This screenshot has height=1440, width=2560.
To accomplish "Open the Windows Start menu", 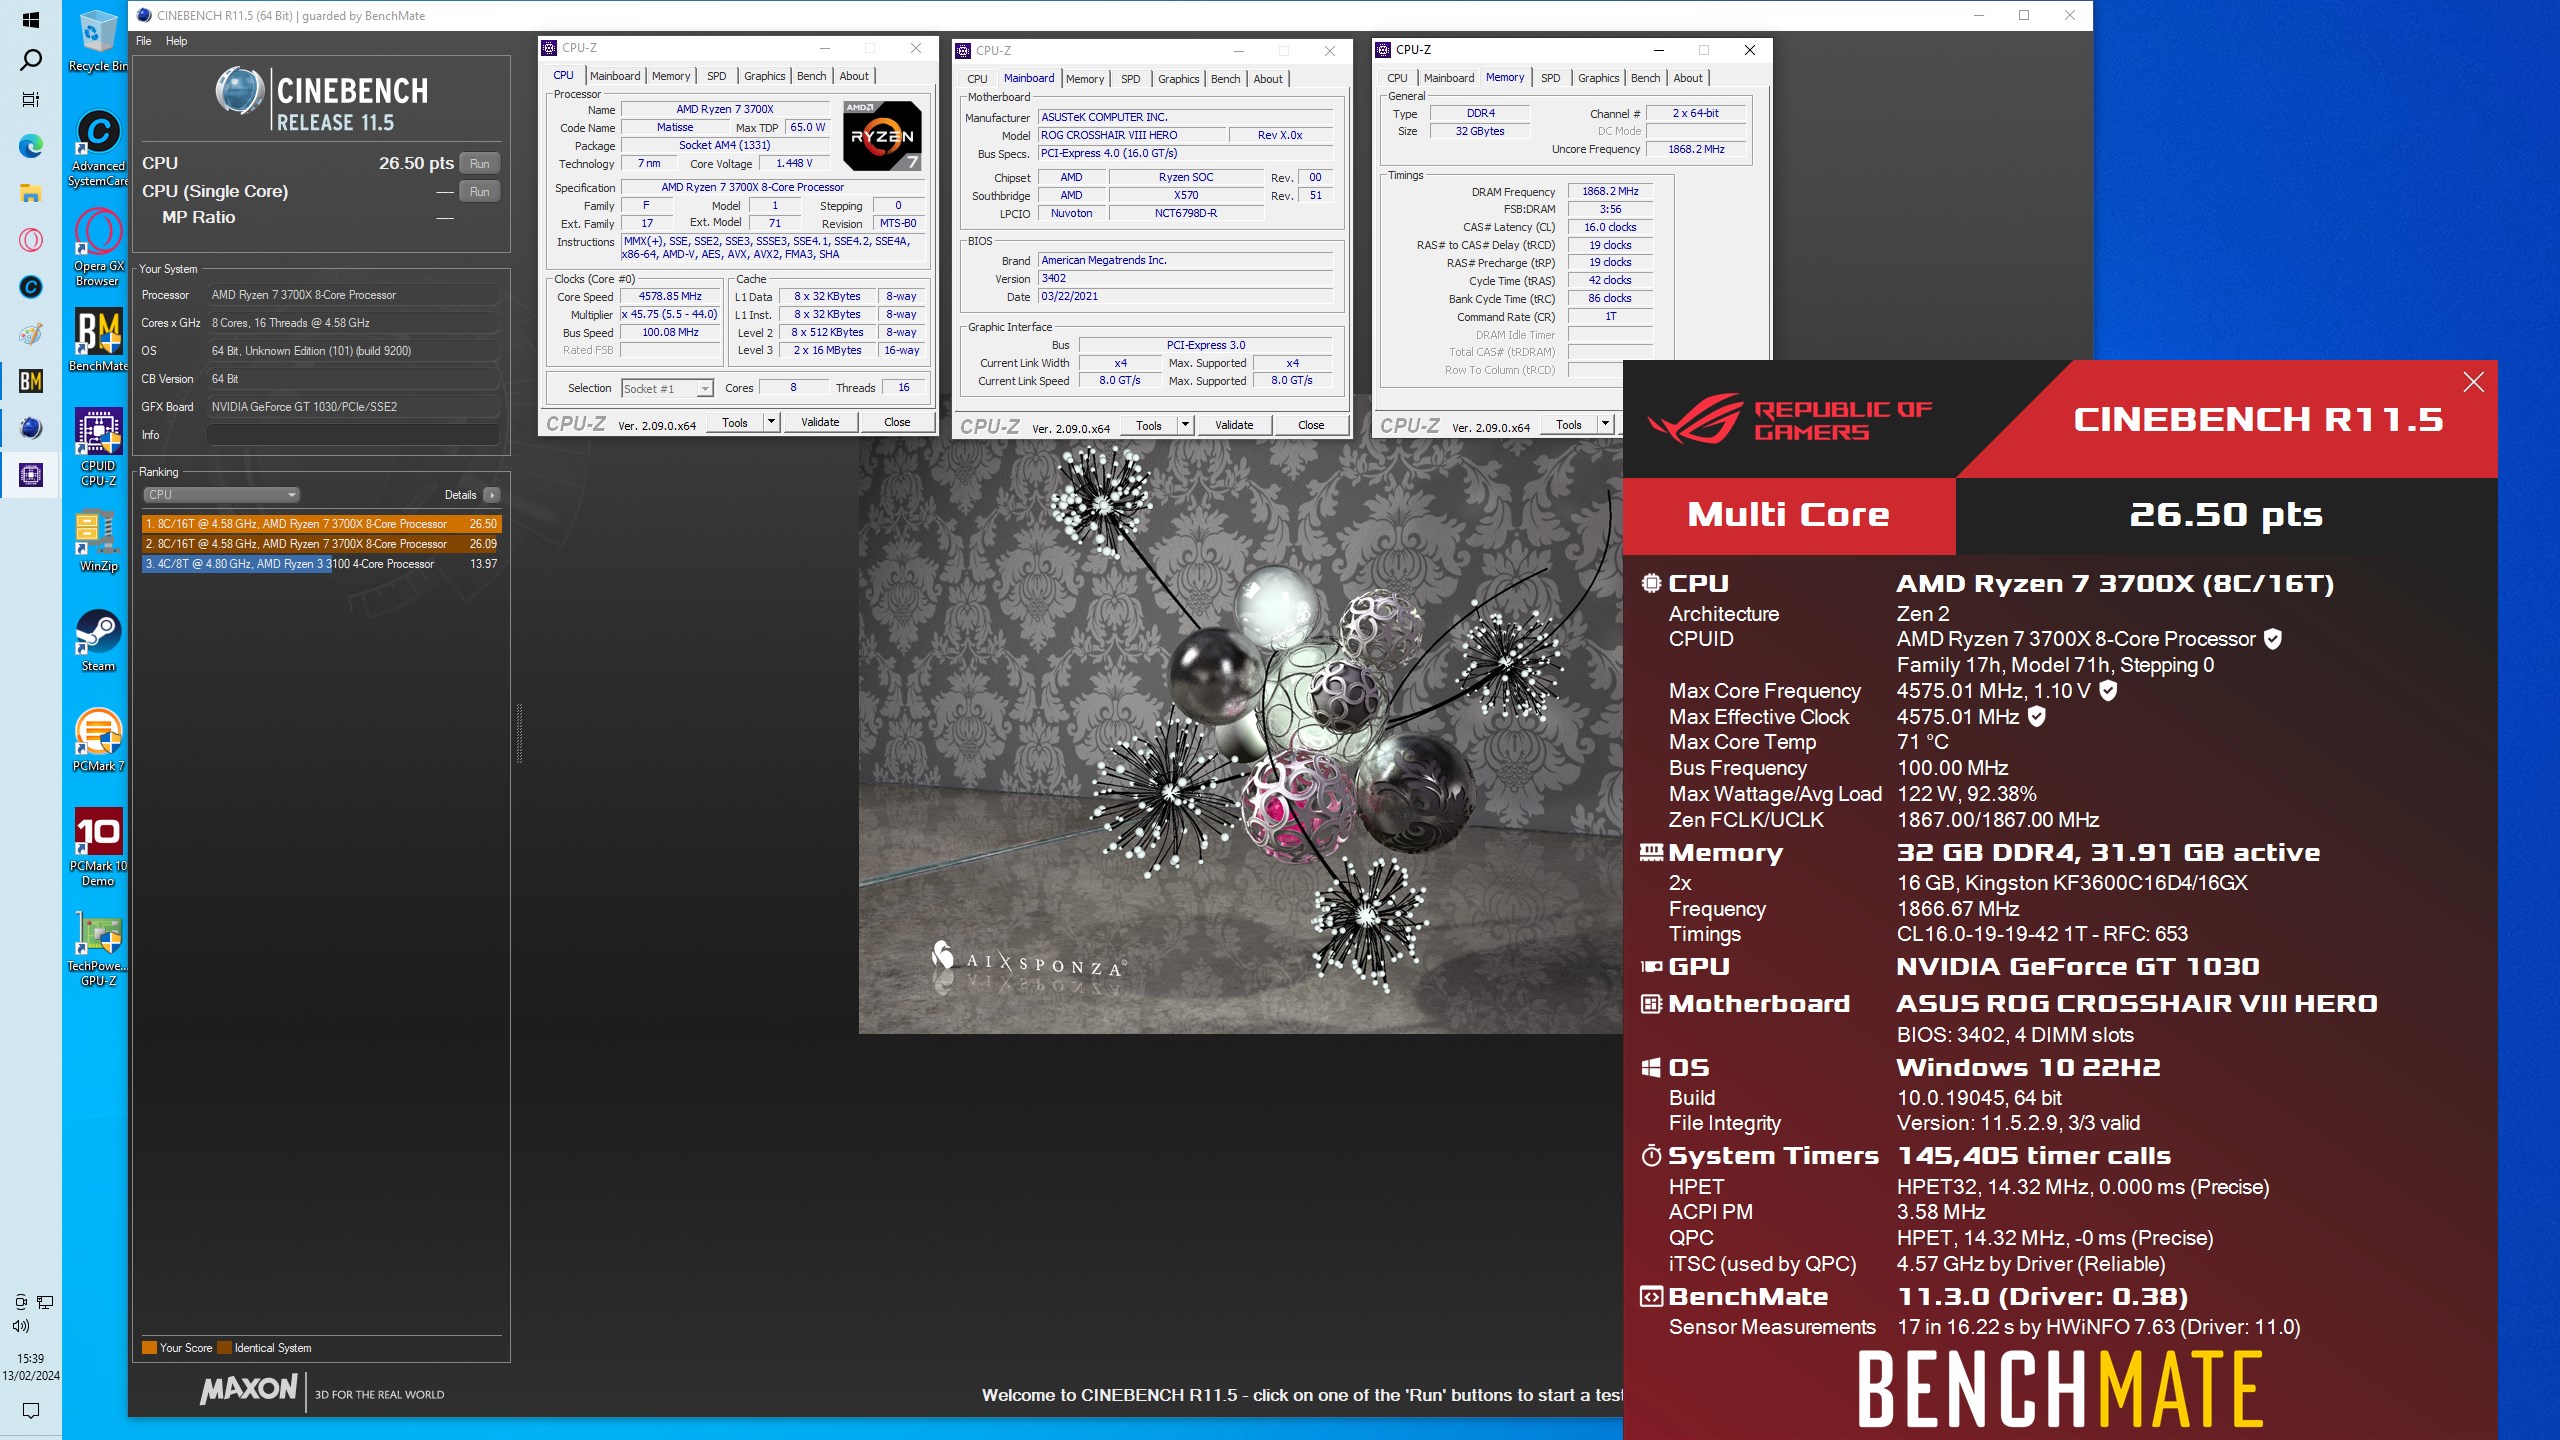I will tap(30, 20).
